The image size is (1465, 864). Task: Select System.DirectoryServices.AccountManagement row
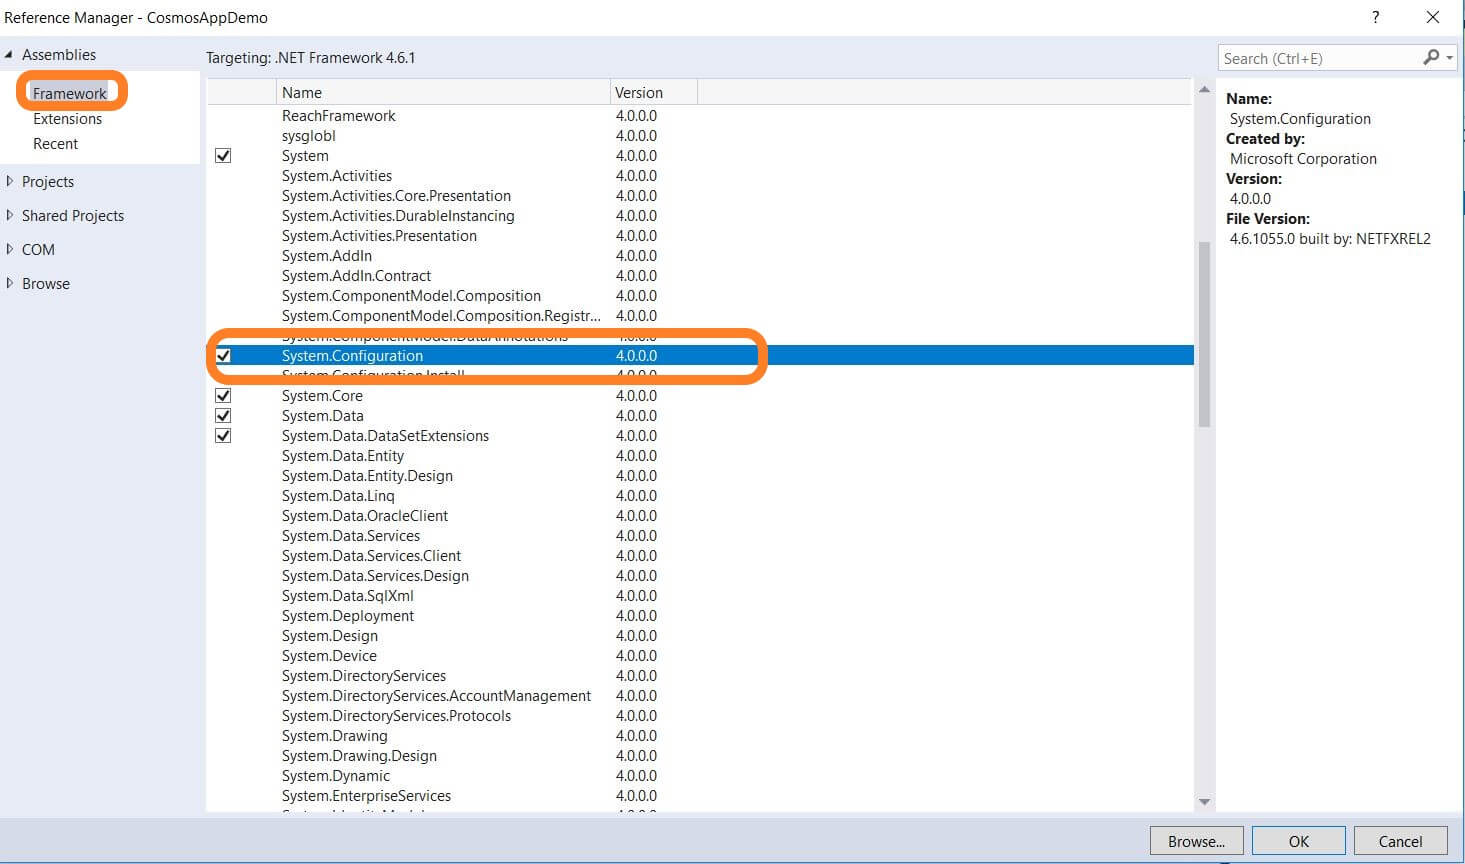pyautogui.click(x=700, y=696)
